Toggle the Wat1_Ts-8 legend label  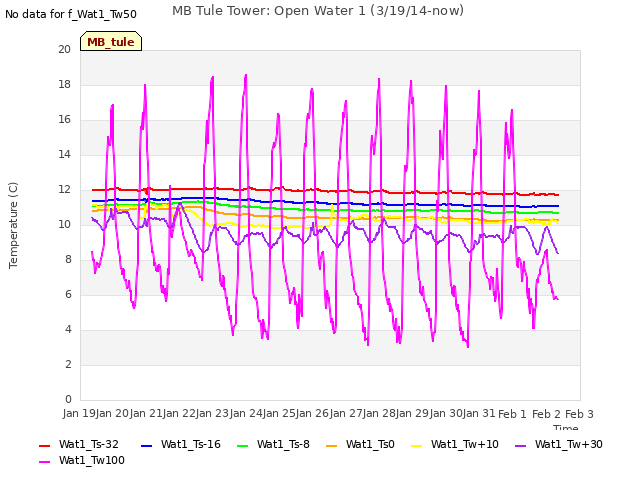click(x=283, y=444)
